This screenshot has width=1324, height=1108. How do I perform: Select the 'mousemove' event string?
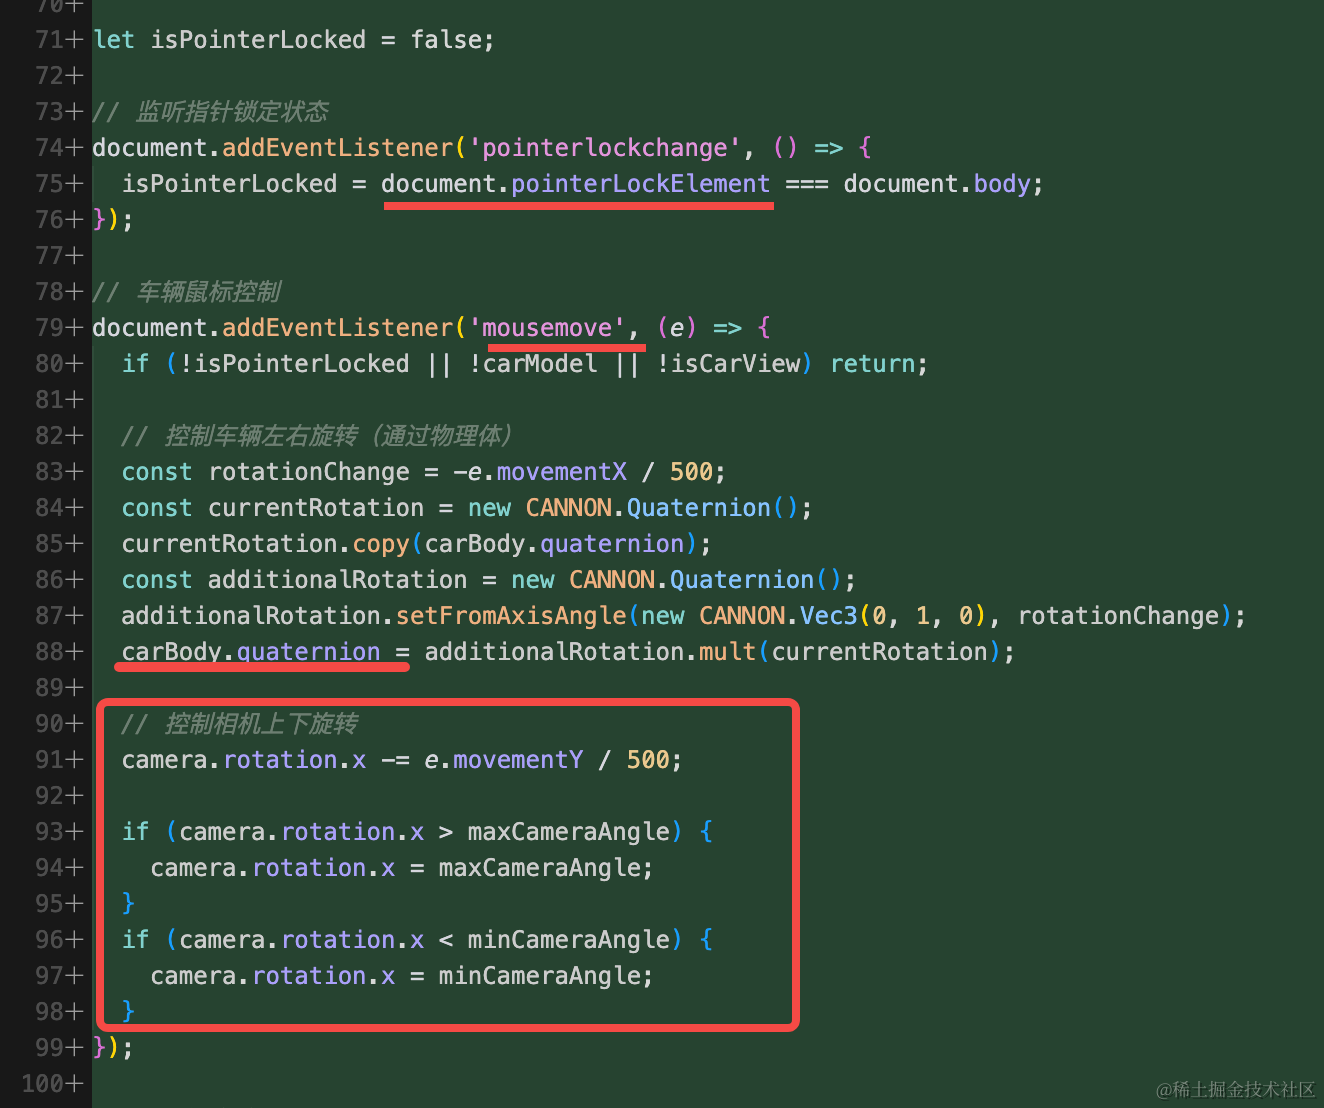(x=547, y=328)
